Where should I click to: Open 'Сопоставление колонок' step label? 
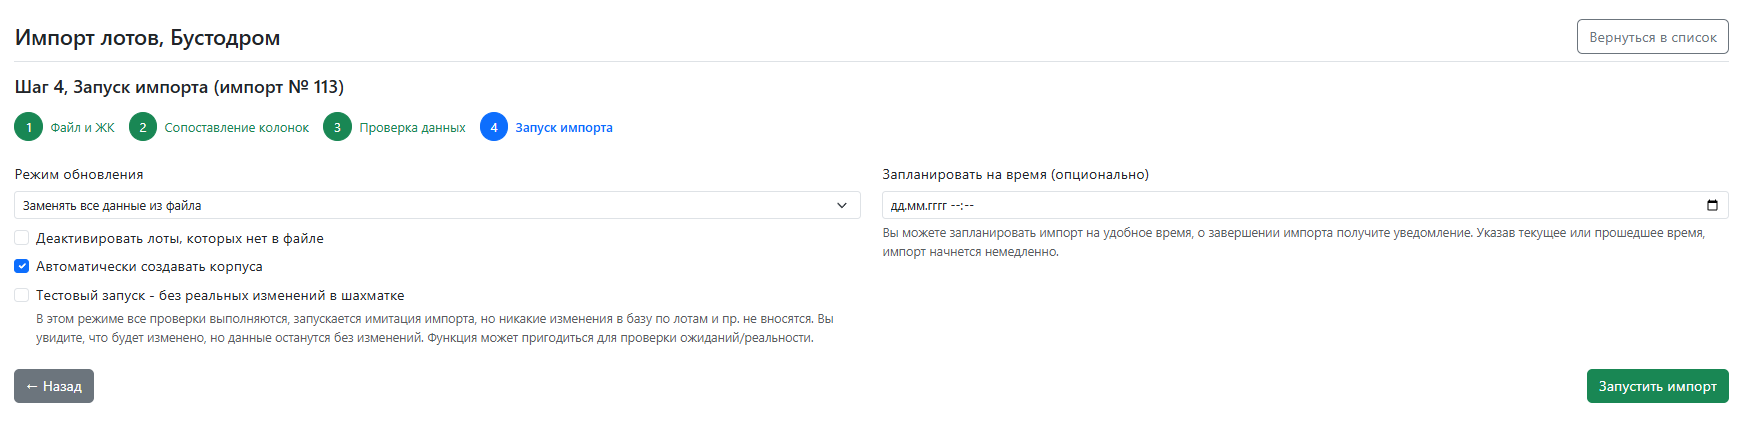click(x=236, y=128)
